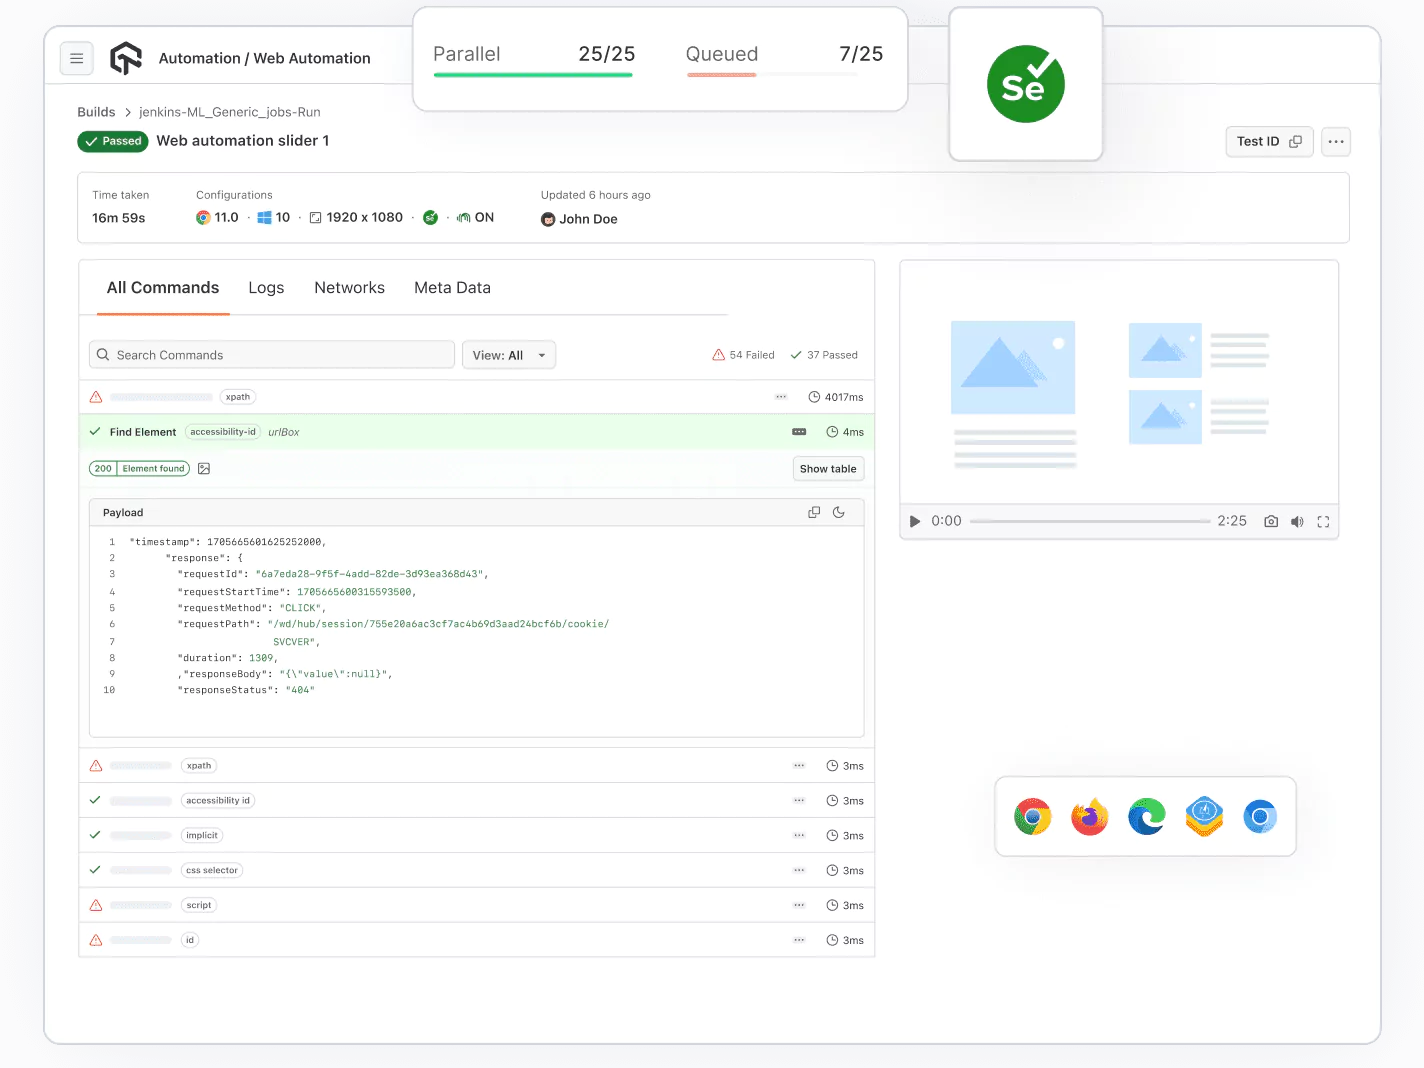The image size is (1424, 1068).
Task: Switch to the Networks tab
Action: pos(349,287)
